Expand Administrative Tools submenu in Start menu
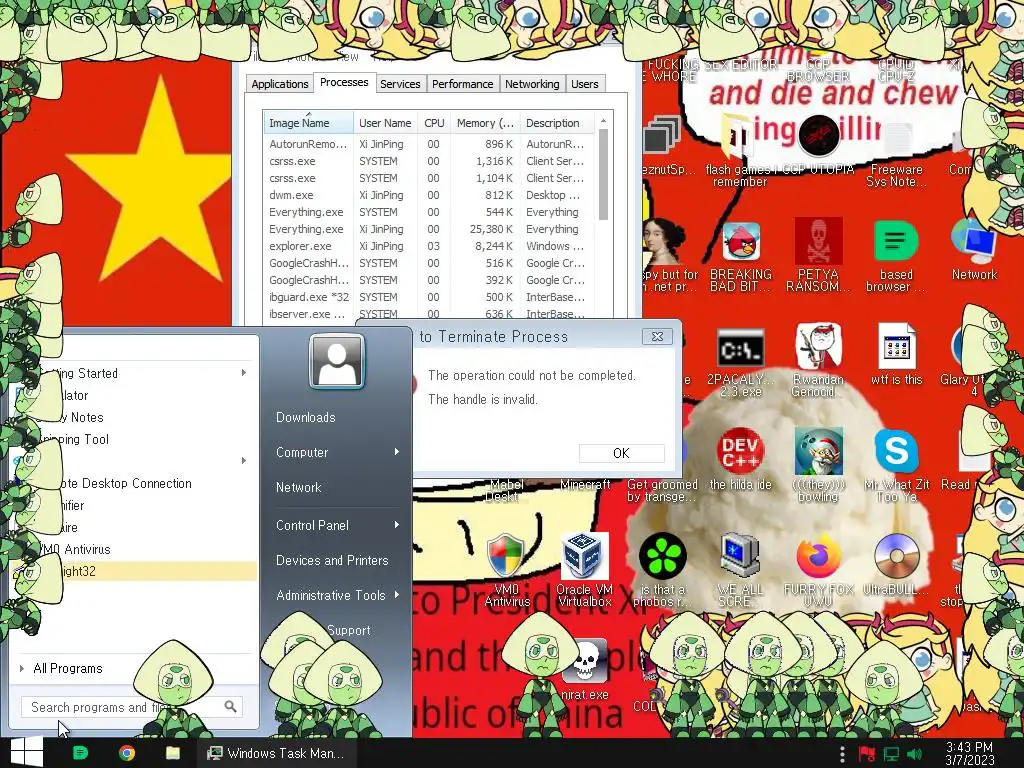Viewport: 1024px width, 768px height. click(x=396, y=595)
